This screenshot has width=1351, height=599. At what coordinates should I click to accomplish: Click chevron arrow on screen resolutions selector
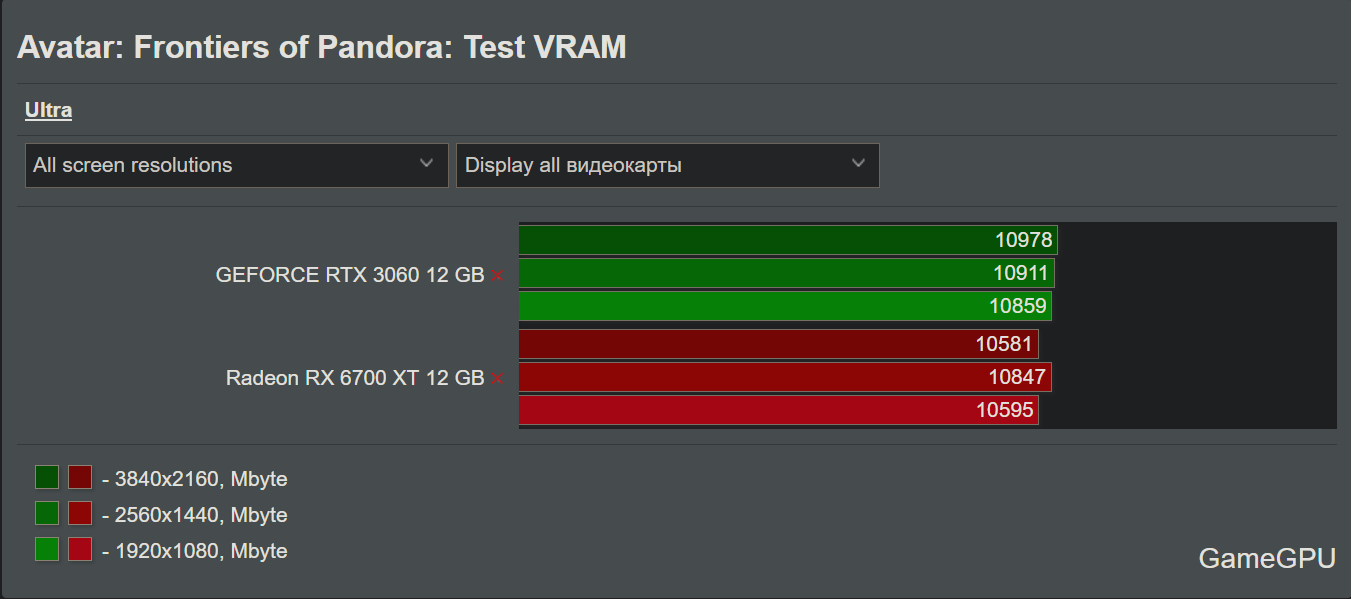click(427, 163)
